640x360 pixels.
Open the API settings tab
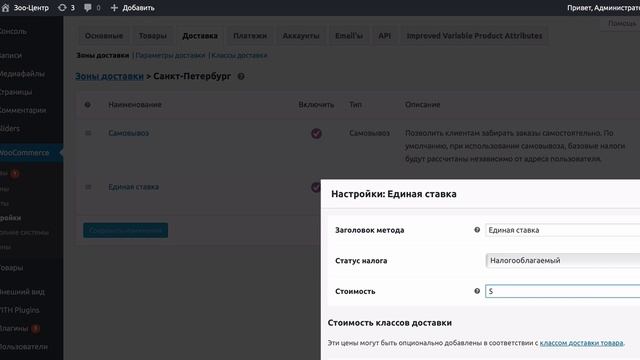pos(384,36)
